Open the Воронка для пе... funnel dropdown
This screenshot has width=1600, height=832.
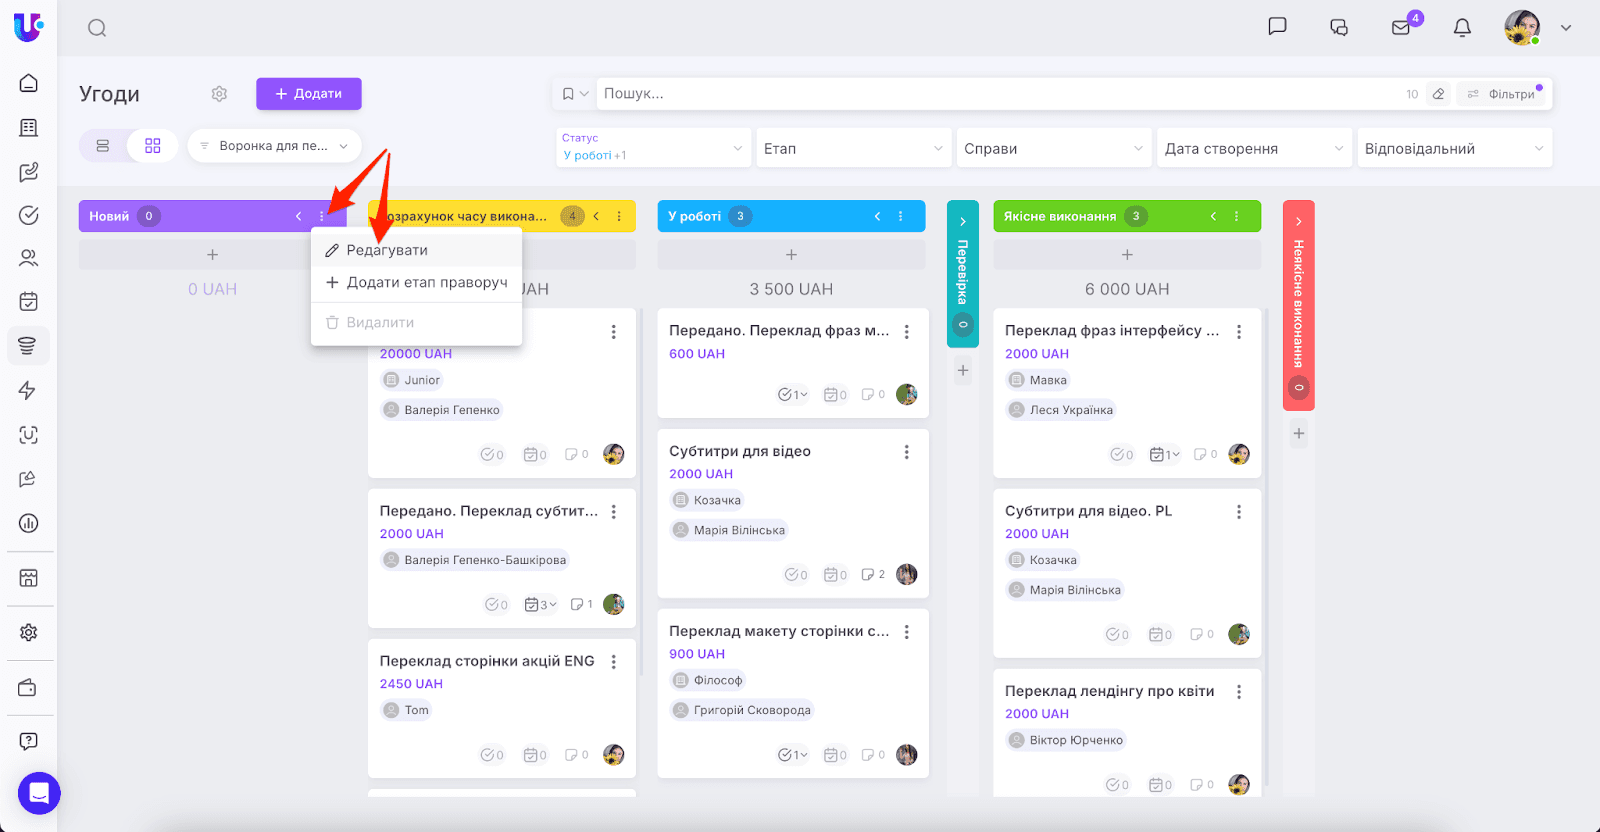tap(275, 146)
